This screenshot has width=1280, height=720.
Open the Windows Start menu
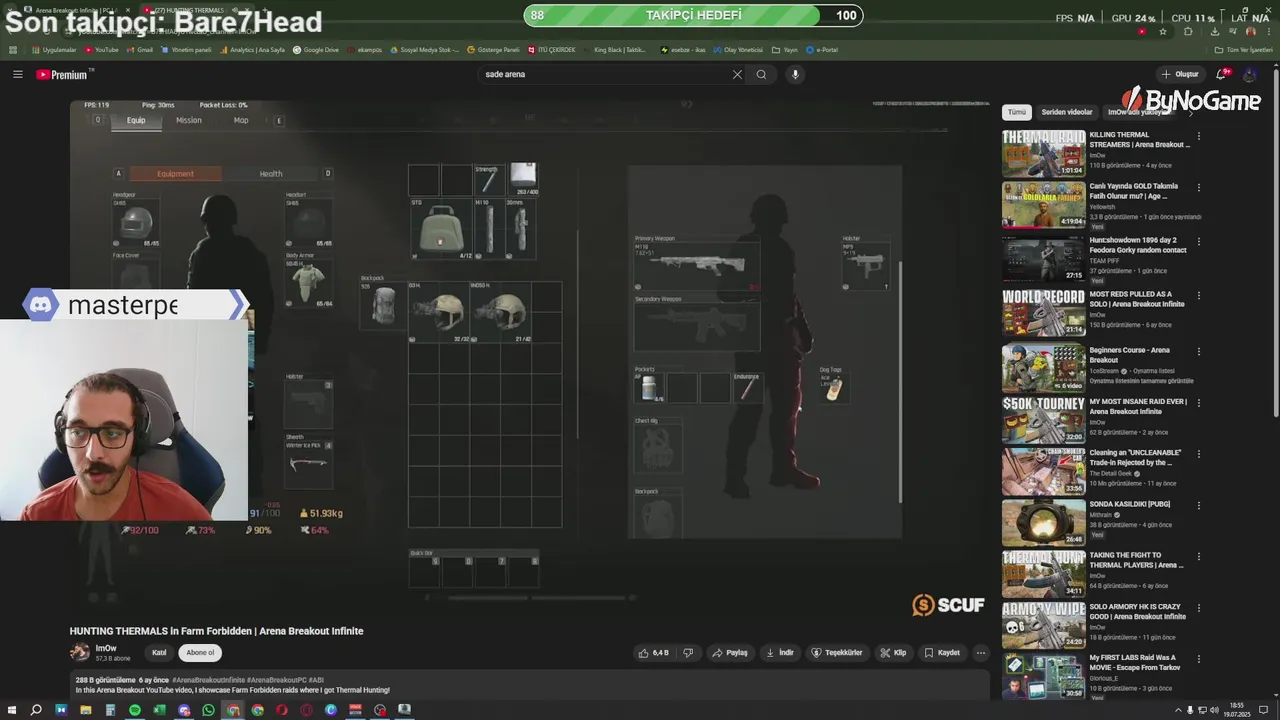pyautogui.click(x=11, y=710)
